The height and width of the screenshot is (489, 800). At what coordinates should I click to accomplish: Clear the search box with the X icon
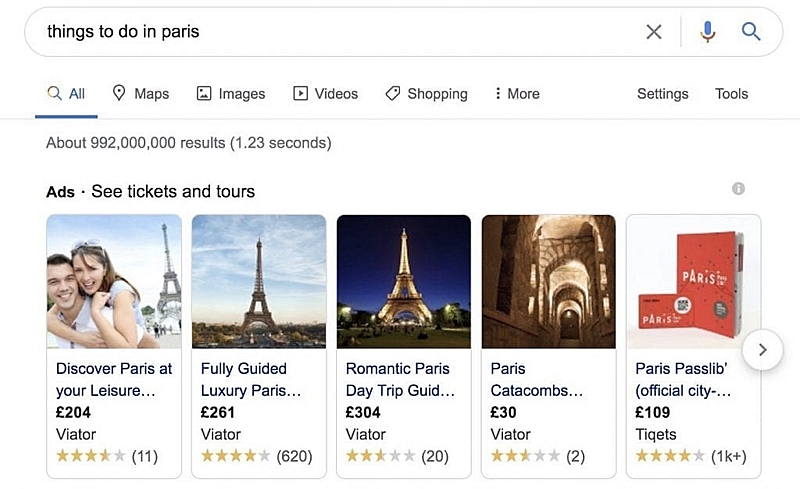654,32
